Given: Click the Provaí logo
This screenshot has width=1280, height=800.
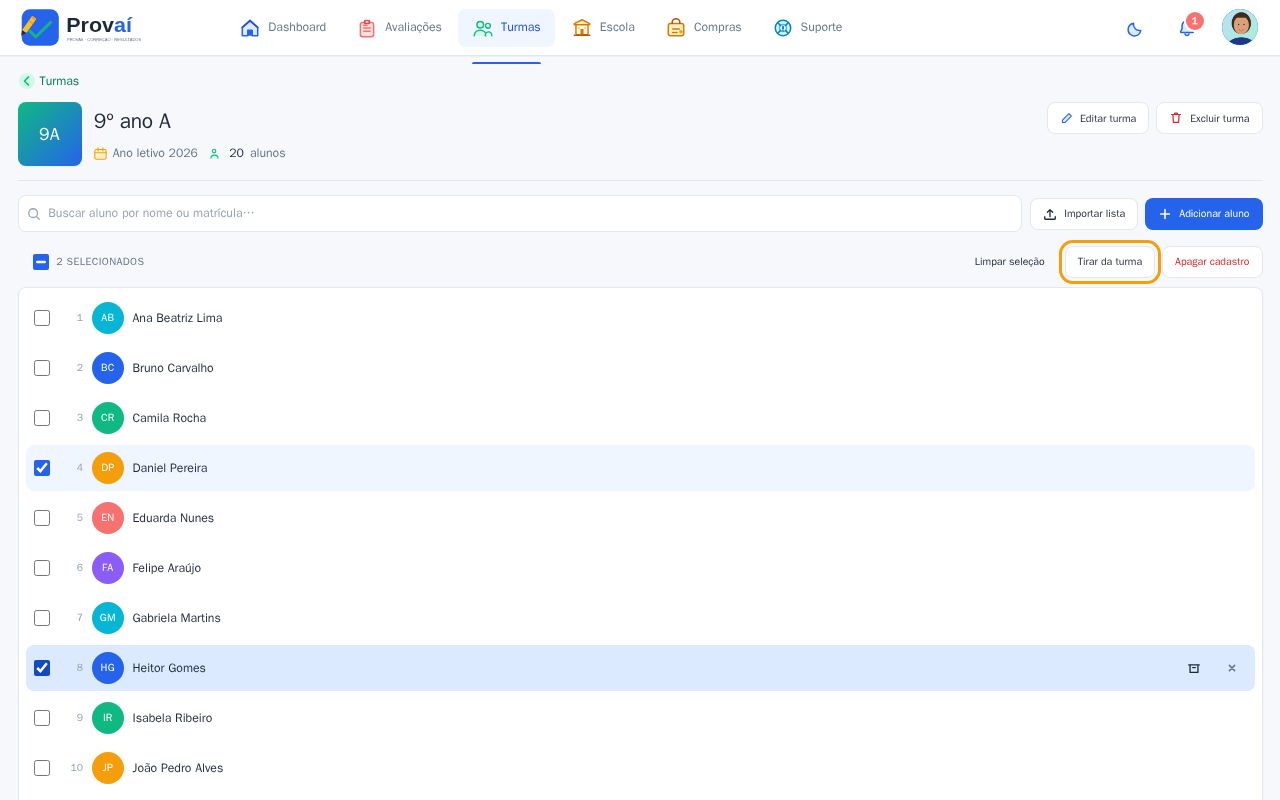Looking at the screenshot, I should [x=82, y=27].
